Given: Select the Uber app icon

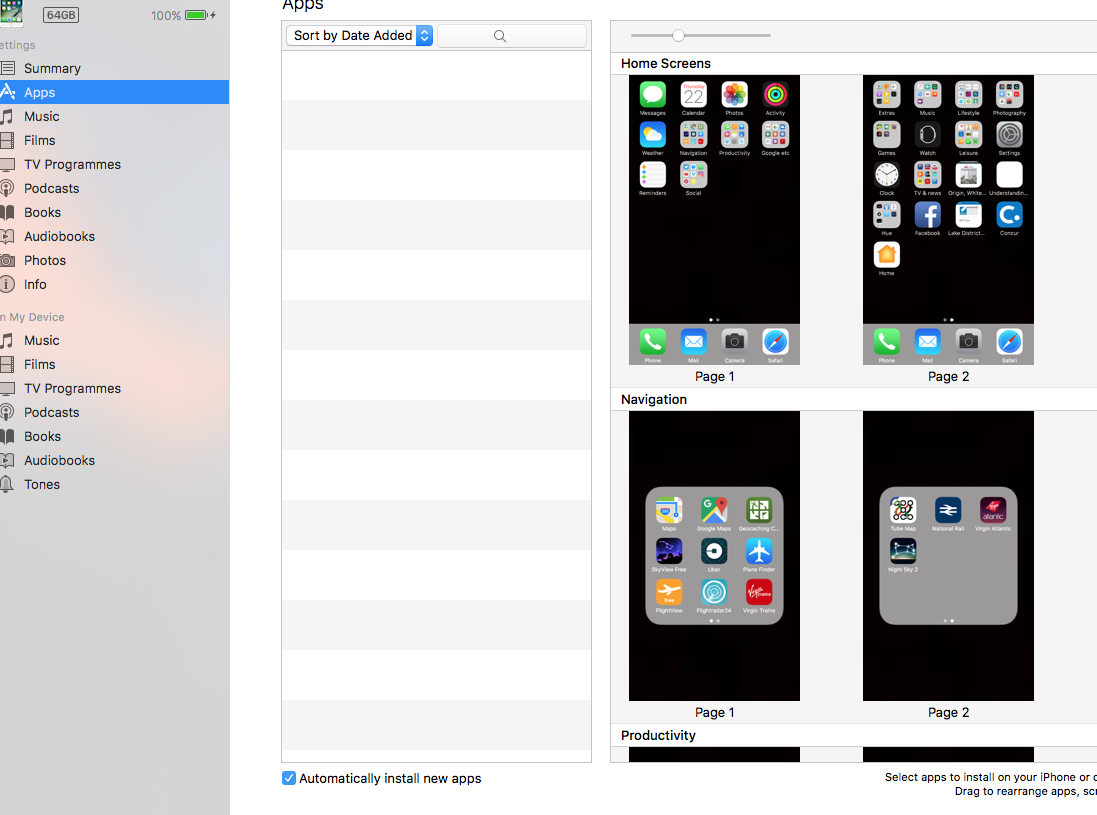Looking at the screenshot, I should tap(714, 551).
